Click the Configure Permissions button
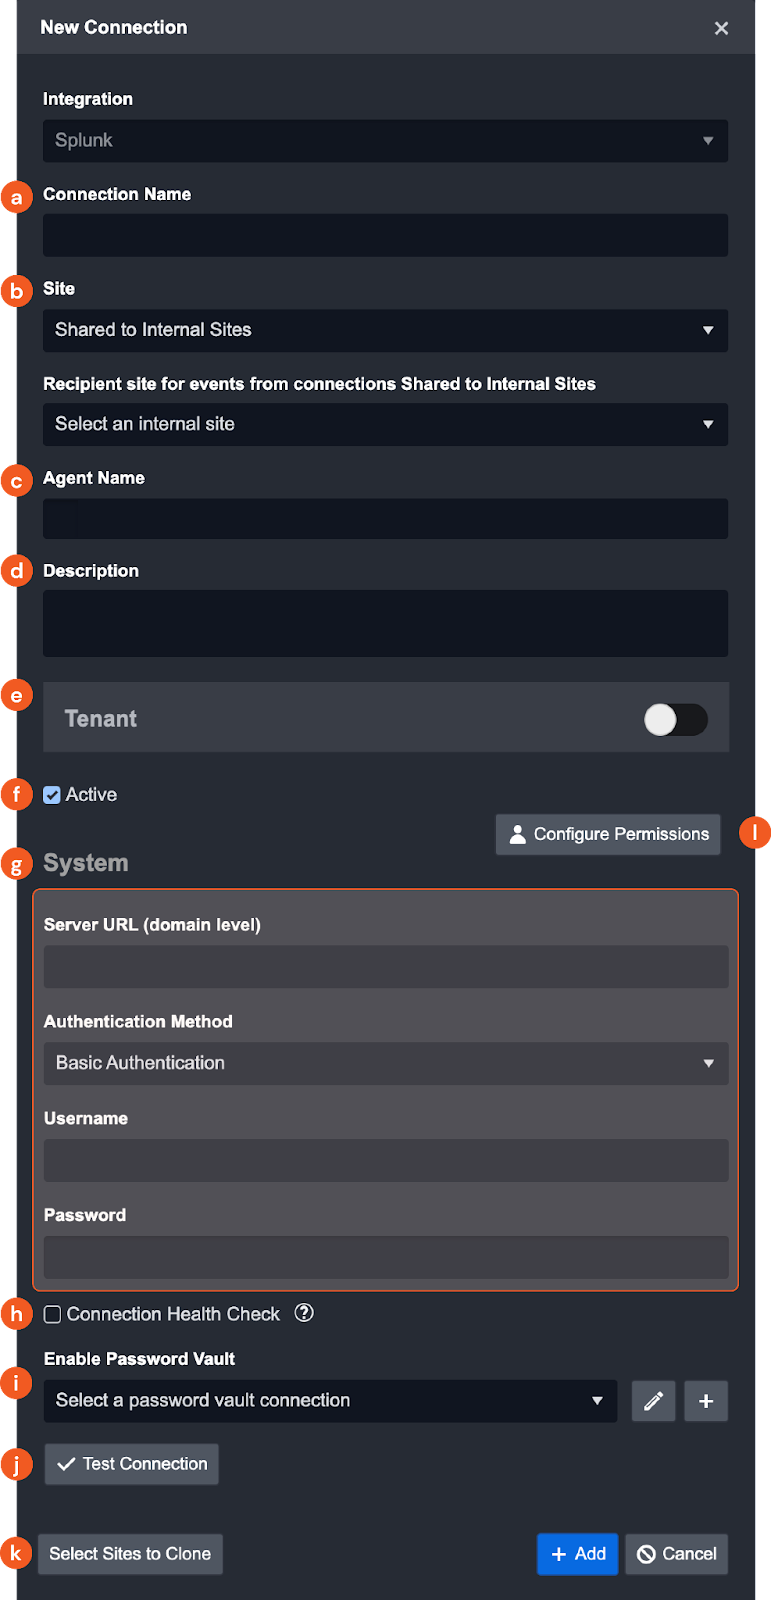The width and height of the screenshot is (771, 1600). 608,834
